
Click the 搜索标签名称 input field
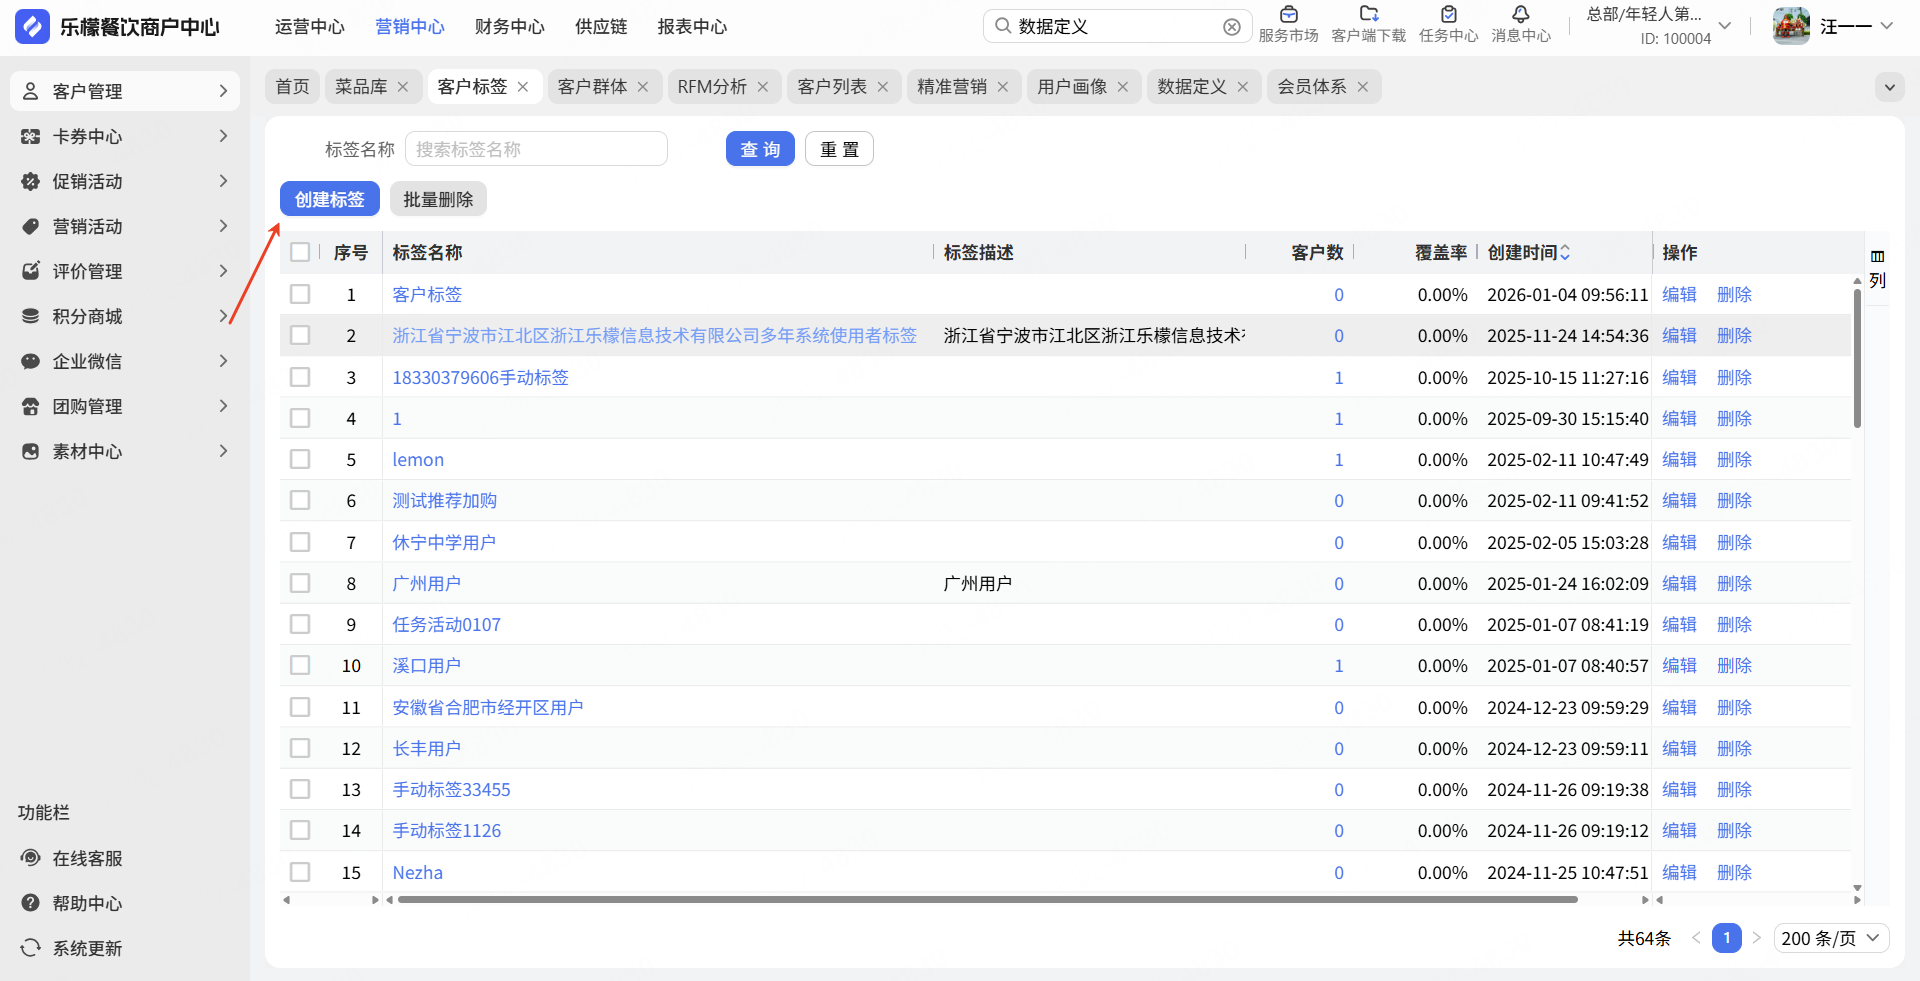(x=536, y=149)
